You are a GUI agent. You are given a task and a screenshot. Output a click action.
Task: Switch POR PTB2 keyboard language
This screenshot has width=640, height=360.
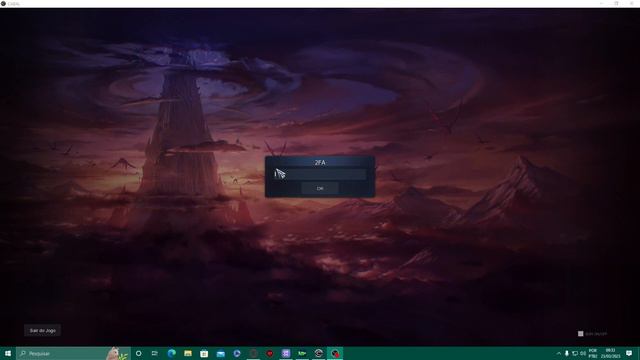pyautogui.click(x=593, y=353)
